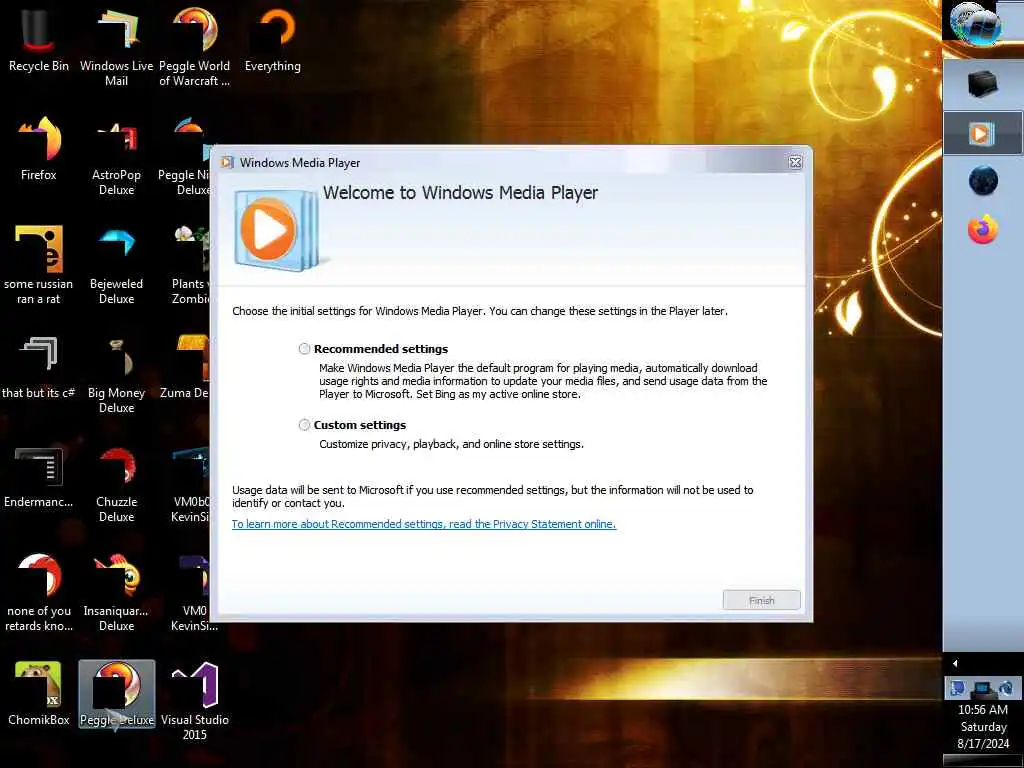Viewport: 1024px width, 768px height.
Task: Select the 'none of you' desktop icon
Action: [x=39, y=593]
